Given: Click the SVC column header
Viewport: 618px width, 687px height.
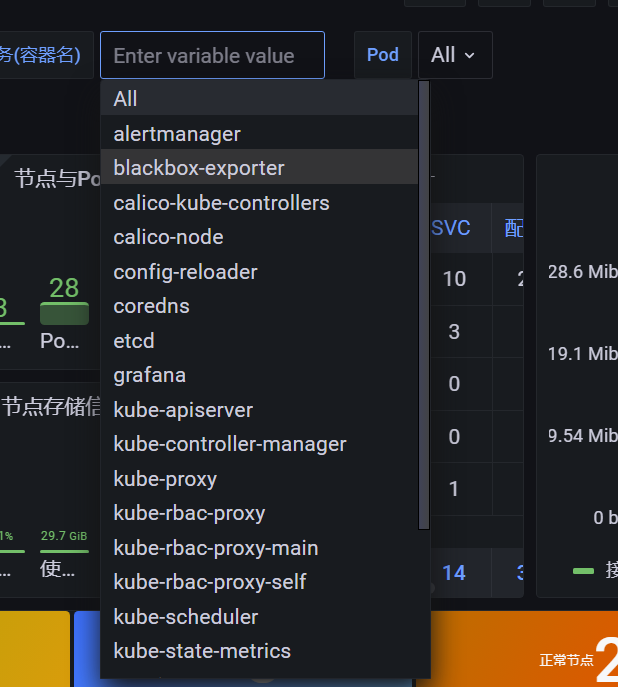Looking at the screenshot, I should pos(451,228).
